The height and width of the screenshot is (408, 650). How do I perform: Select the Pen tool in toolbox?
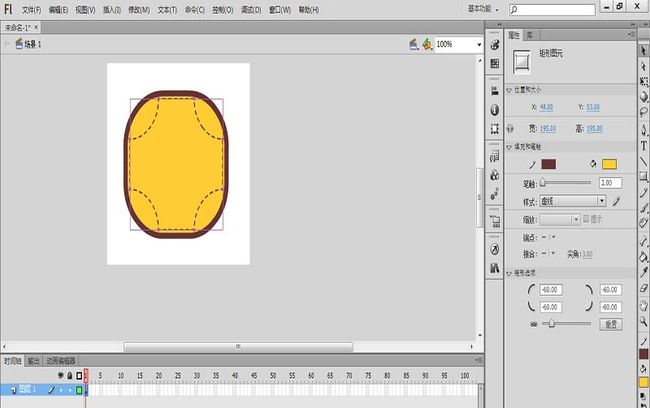(x=643, y=130)
